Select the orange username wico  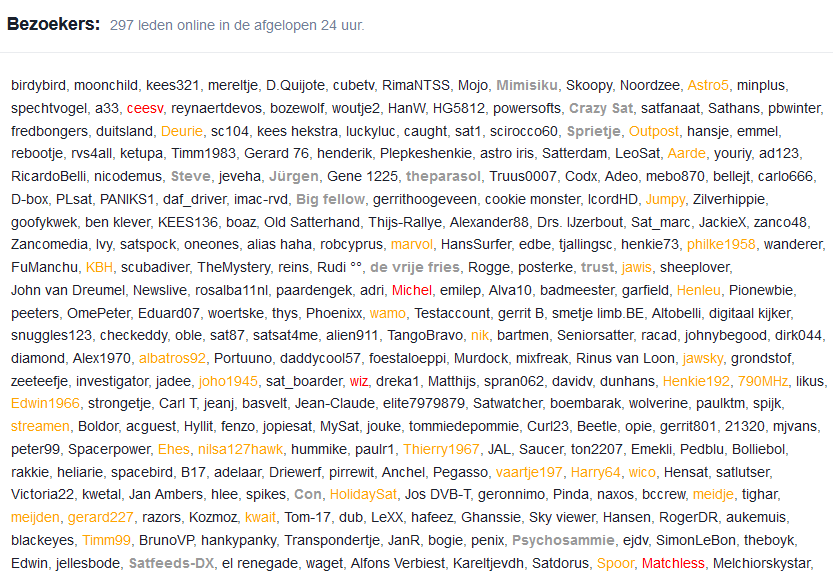coord(642,472)
